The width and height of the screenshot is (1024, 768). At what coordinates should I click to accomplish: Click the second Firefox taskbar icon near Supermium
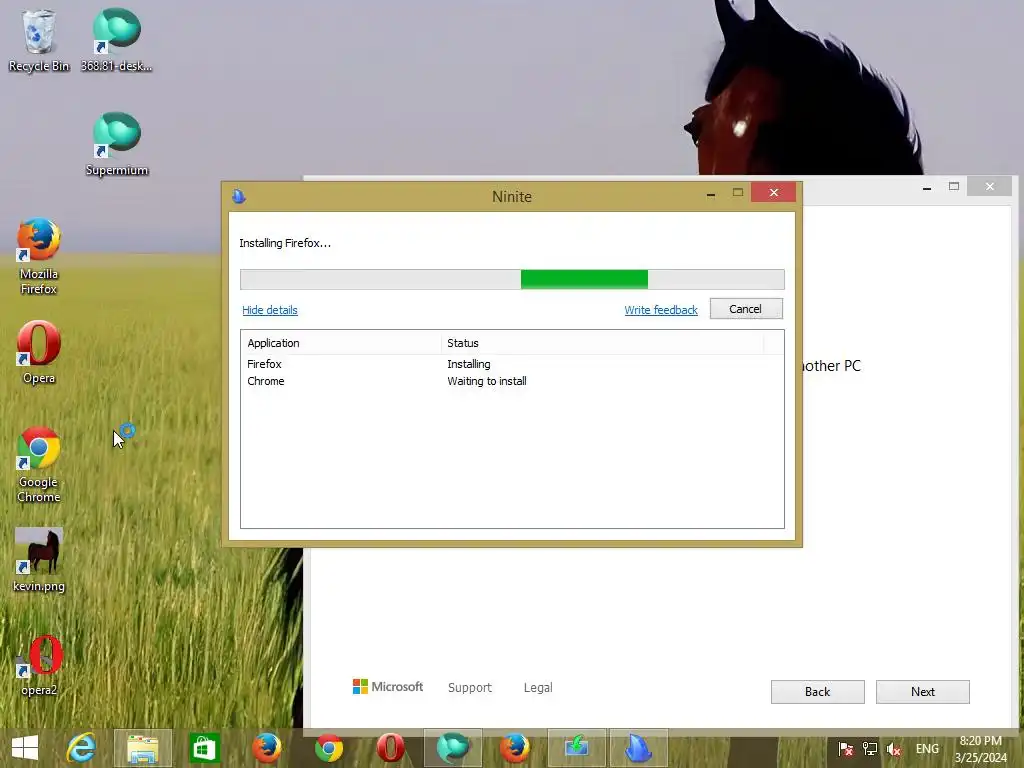coord(515,748)
